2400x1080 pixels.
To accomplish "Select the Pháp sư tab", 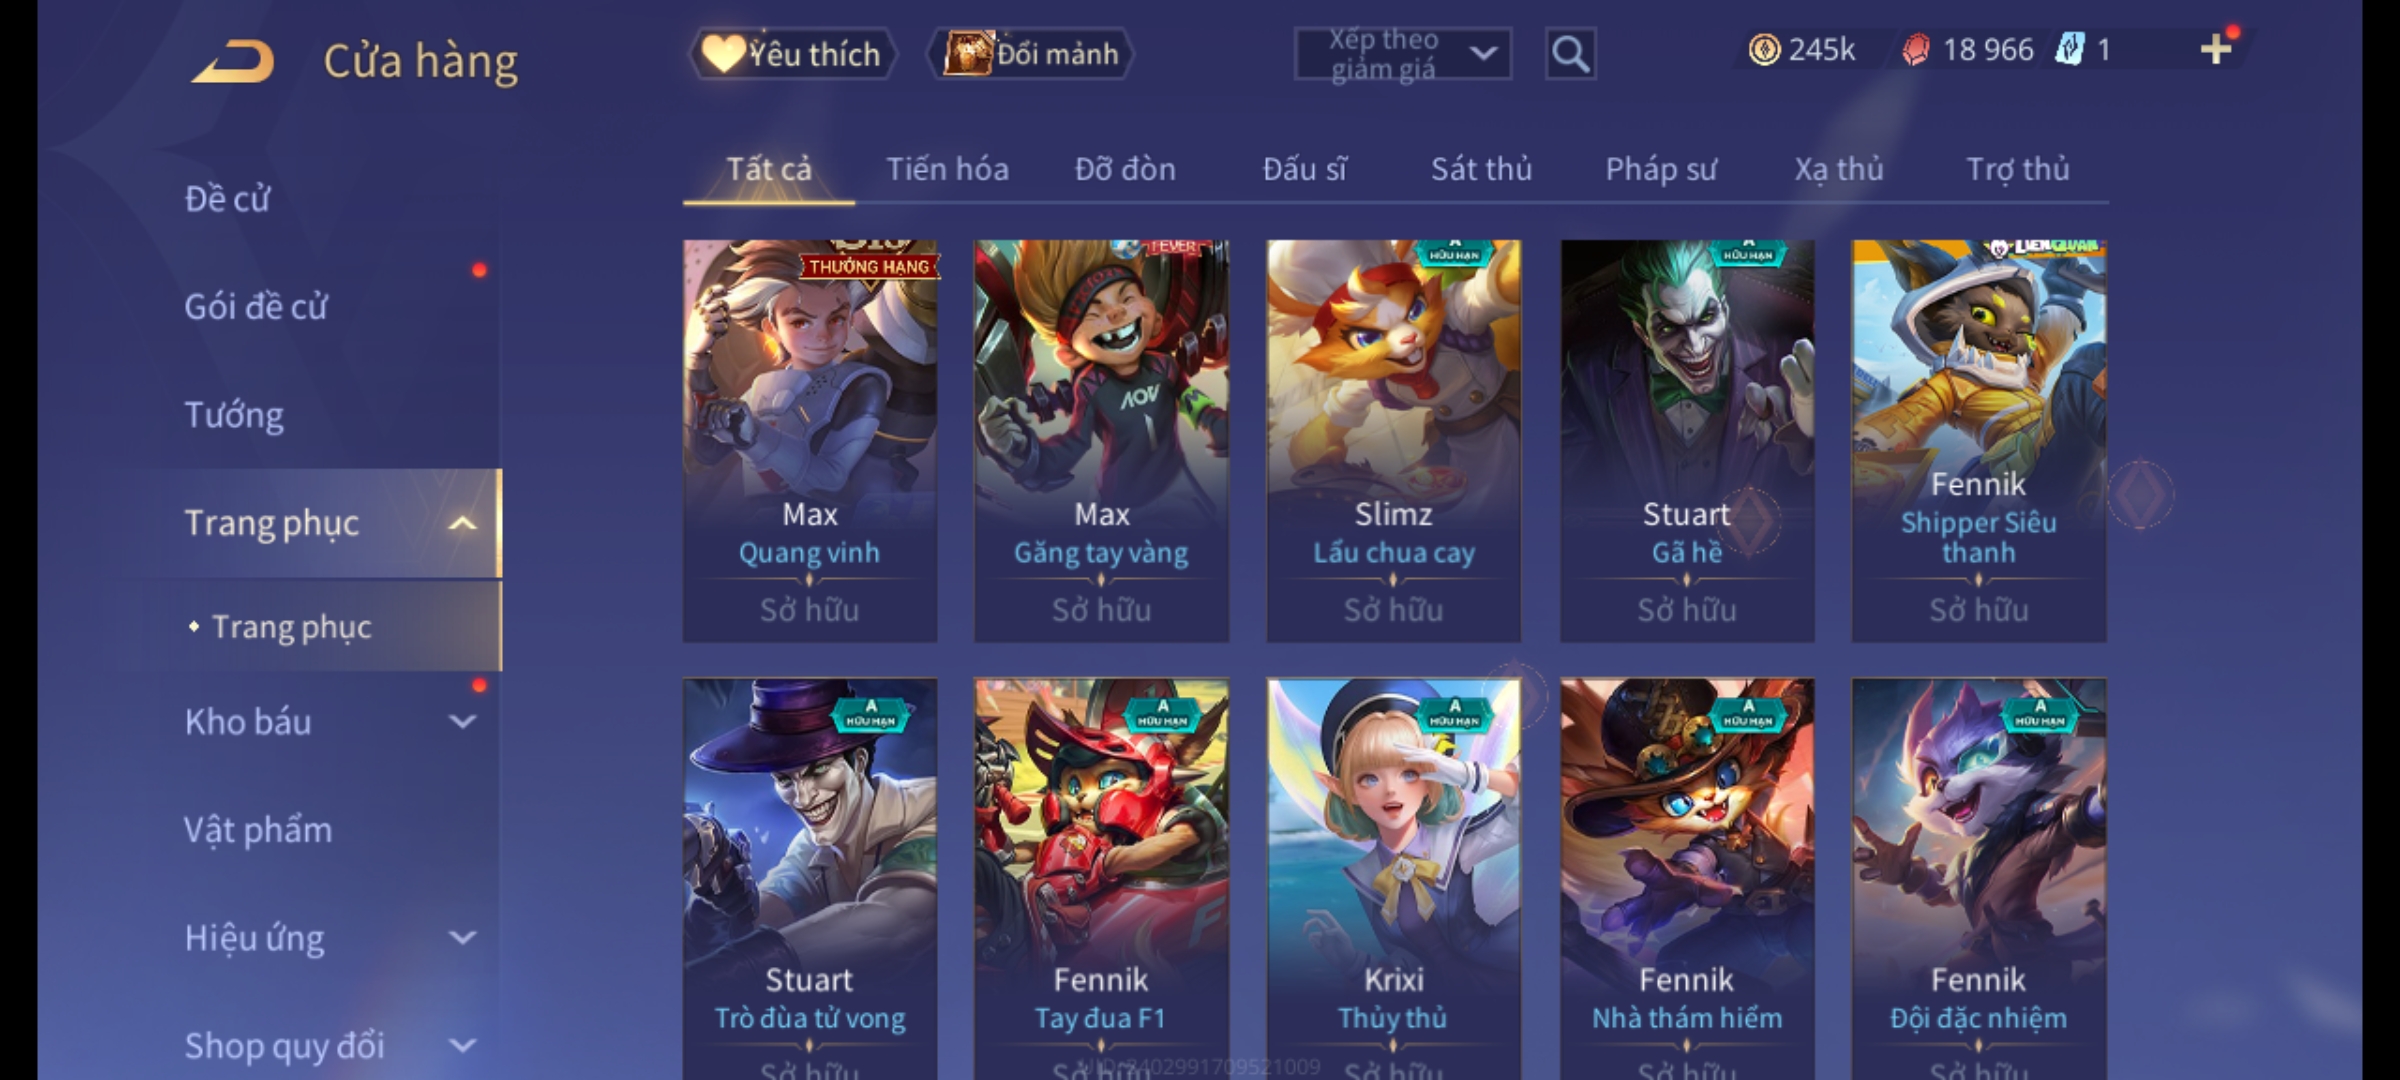I will pos(1661,169).
